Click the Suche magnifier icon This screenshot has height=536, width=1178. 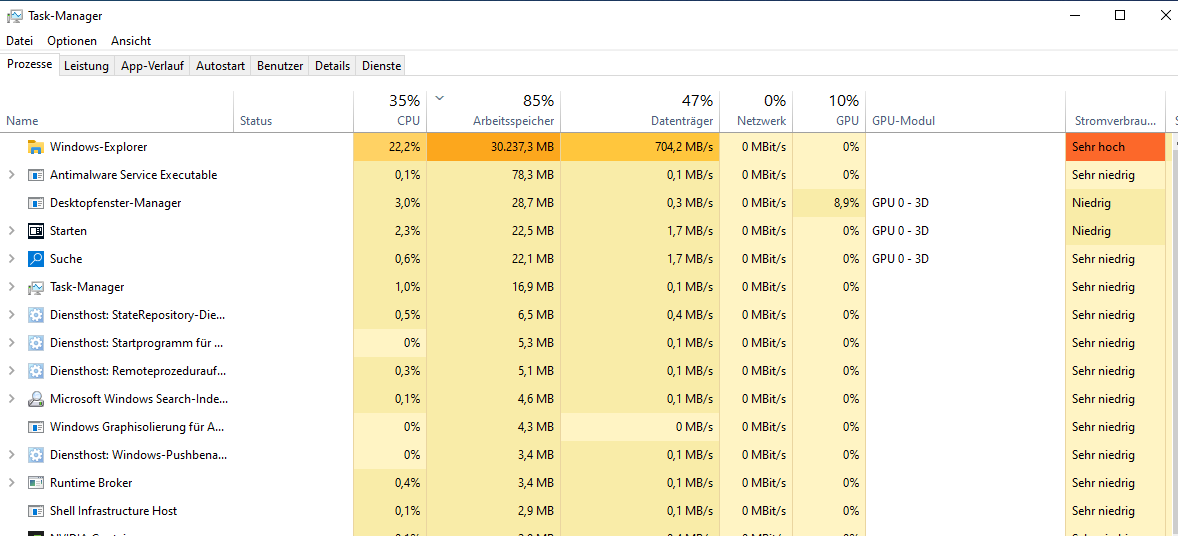[35, 259]
